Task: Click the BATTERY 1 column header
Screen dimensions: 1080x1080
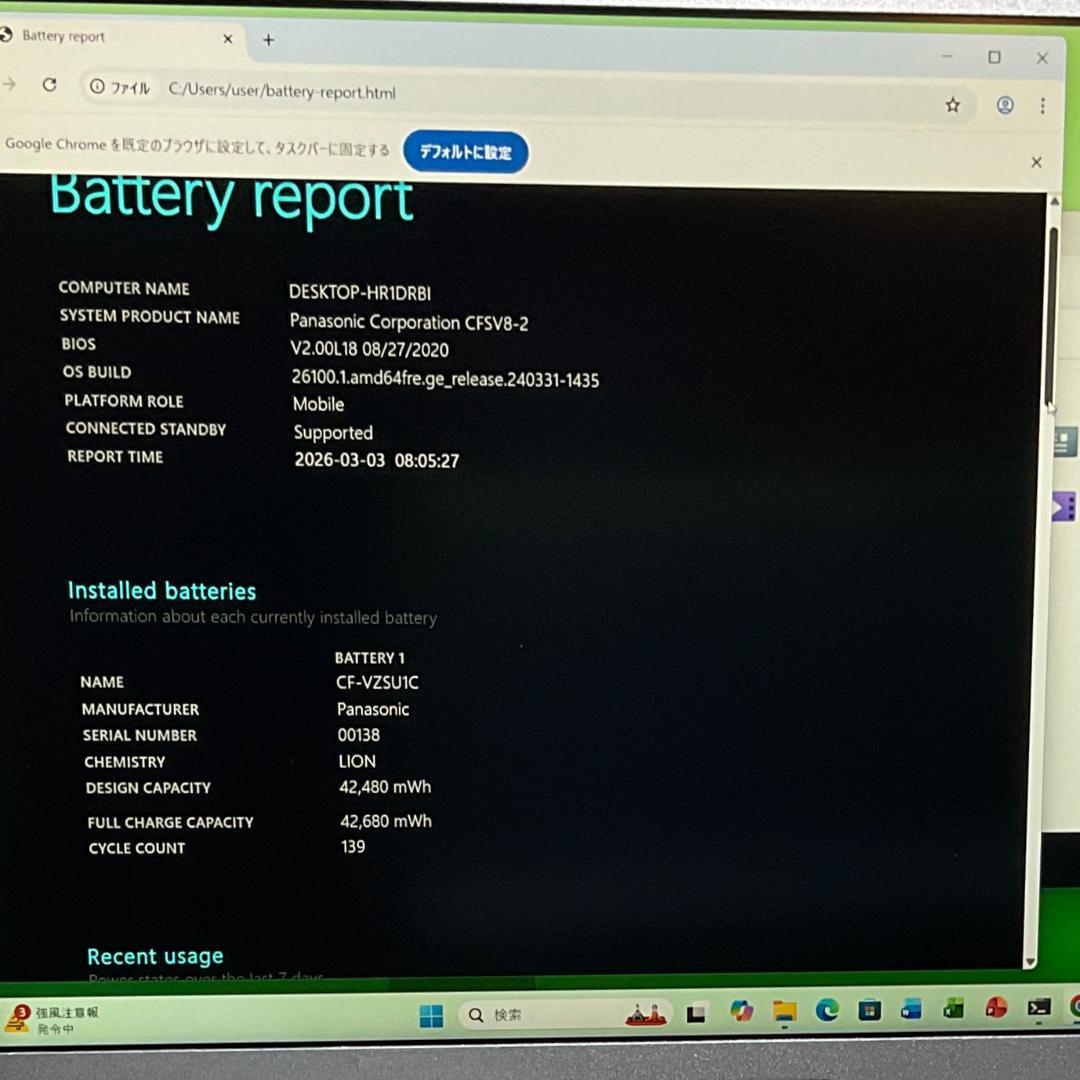Action: (x=370, y=658)
